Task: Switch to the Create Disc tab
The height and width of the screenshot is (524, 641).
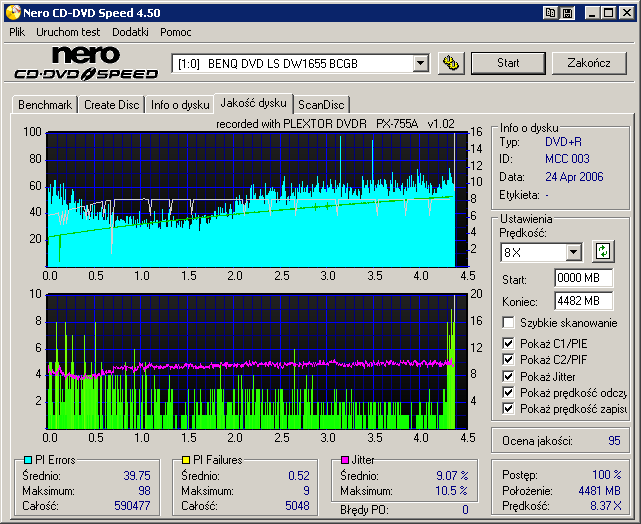Action: coord(112,105)
